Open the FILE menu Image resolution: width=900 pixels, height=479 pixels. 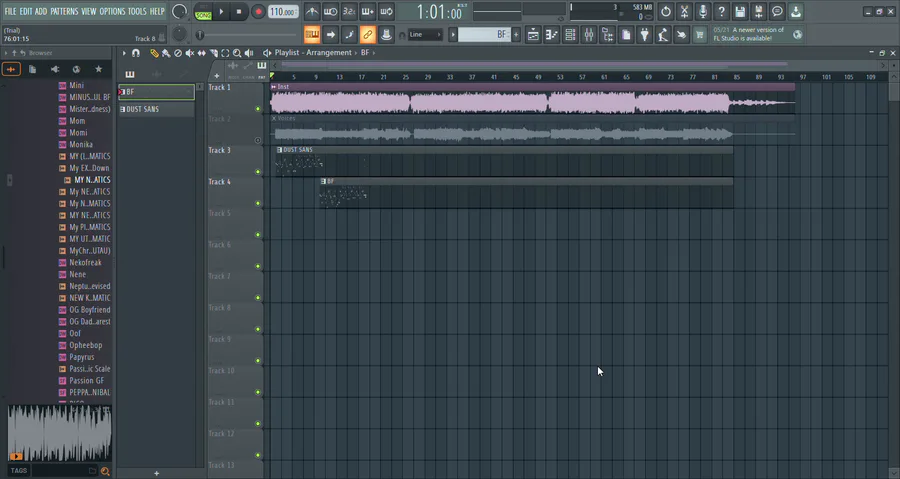click(x=10, y=11)
